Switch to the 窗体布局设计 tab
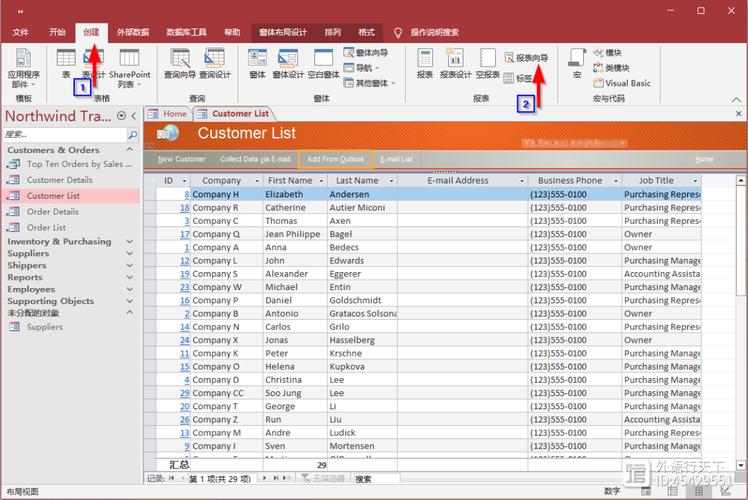The height and width of the screenshot is (500, 748). (283, 32)
